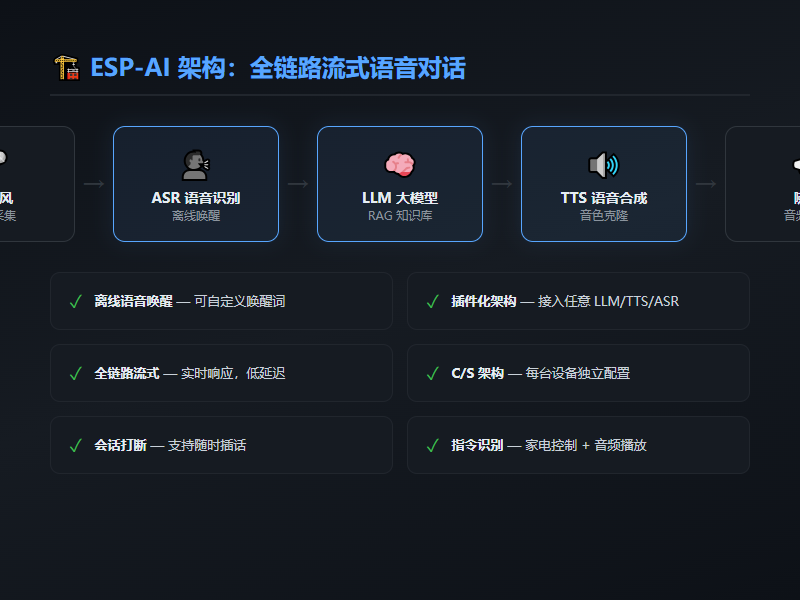Click the speaker TTS icon
This screenshot has width=800, height=600.
click(x=604, y=165)
